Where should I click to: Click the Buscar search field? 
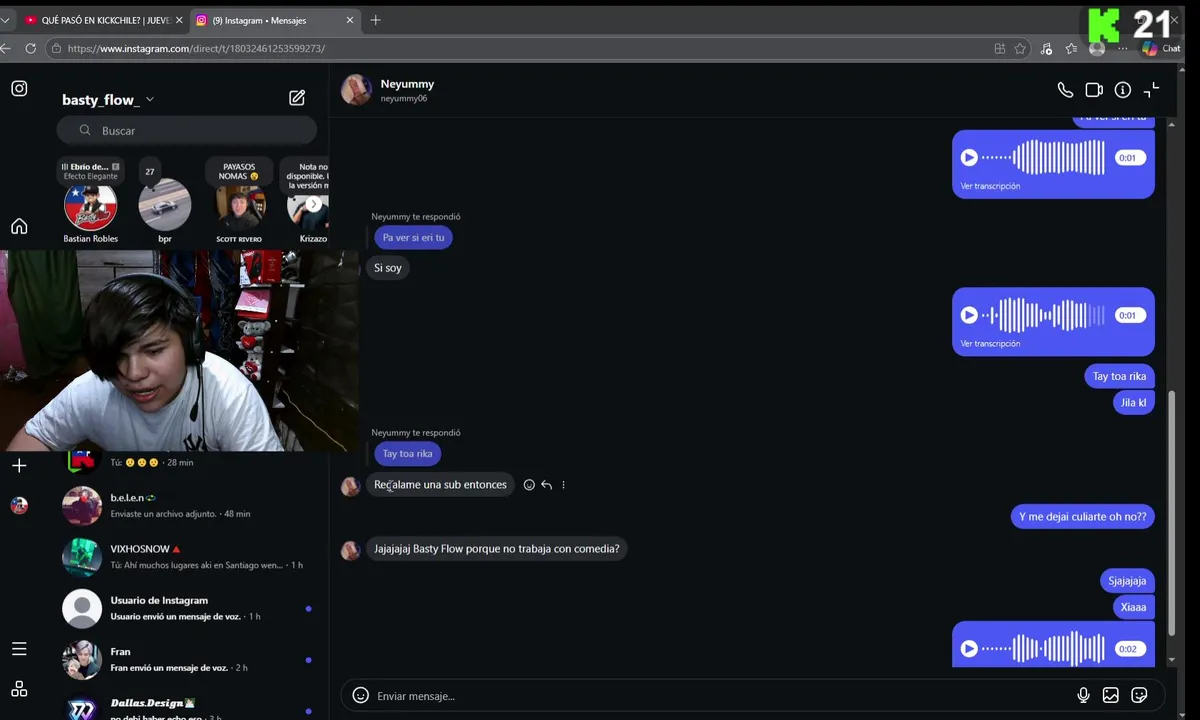pos(186,130)
